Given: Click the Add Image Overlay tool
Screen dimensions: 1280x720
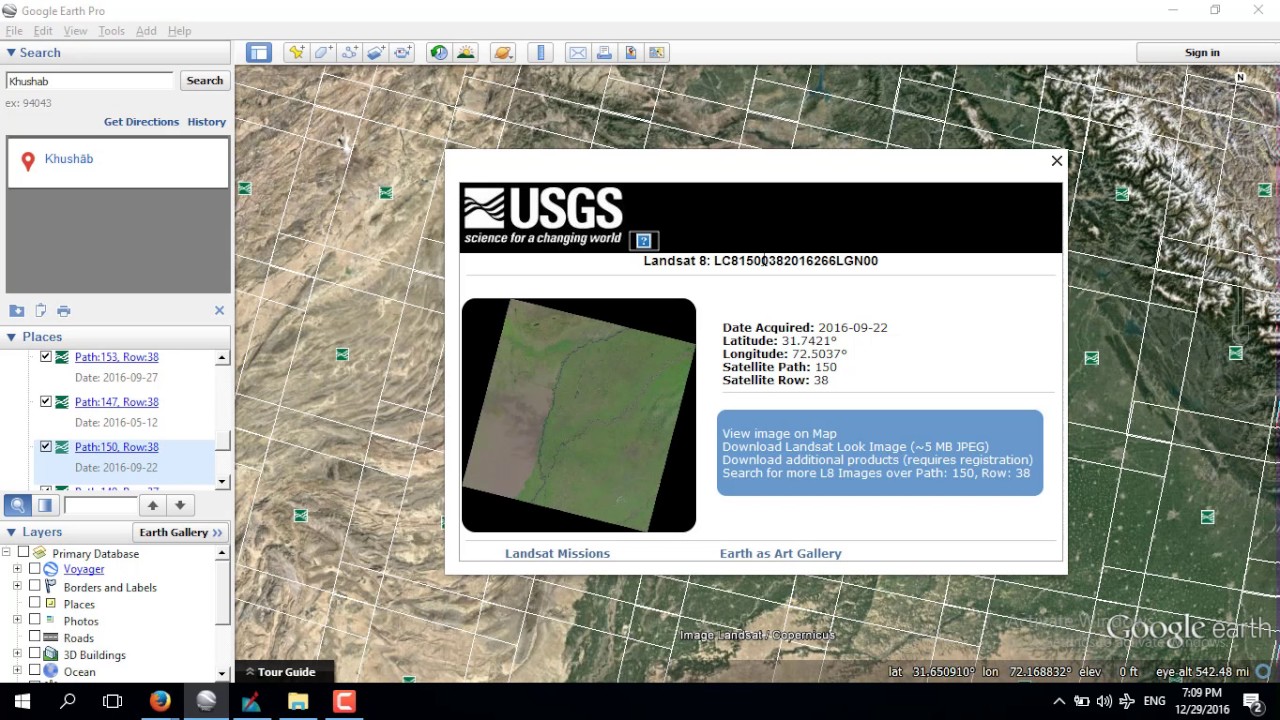Looking at the screenshot, I should point(376,53).
